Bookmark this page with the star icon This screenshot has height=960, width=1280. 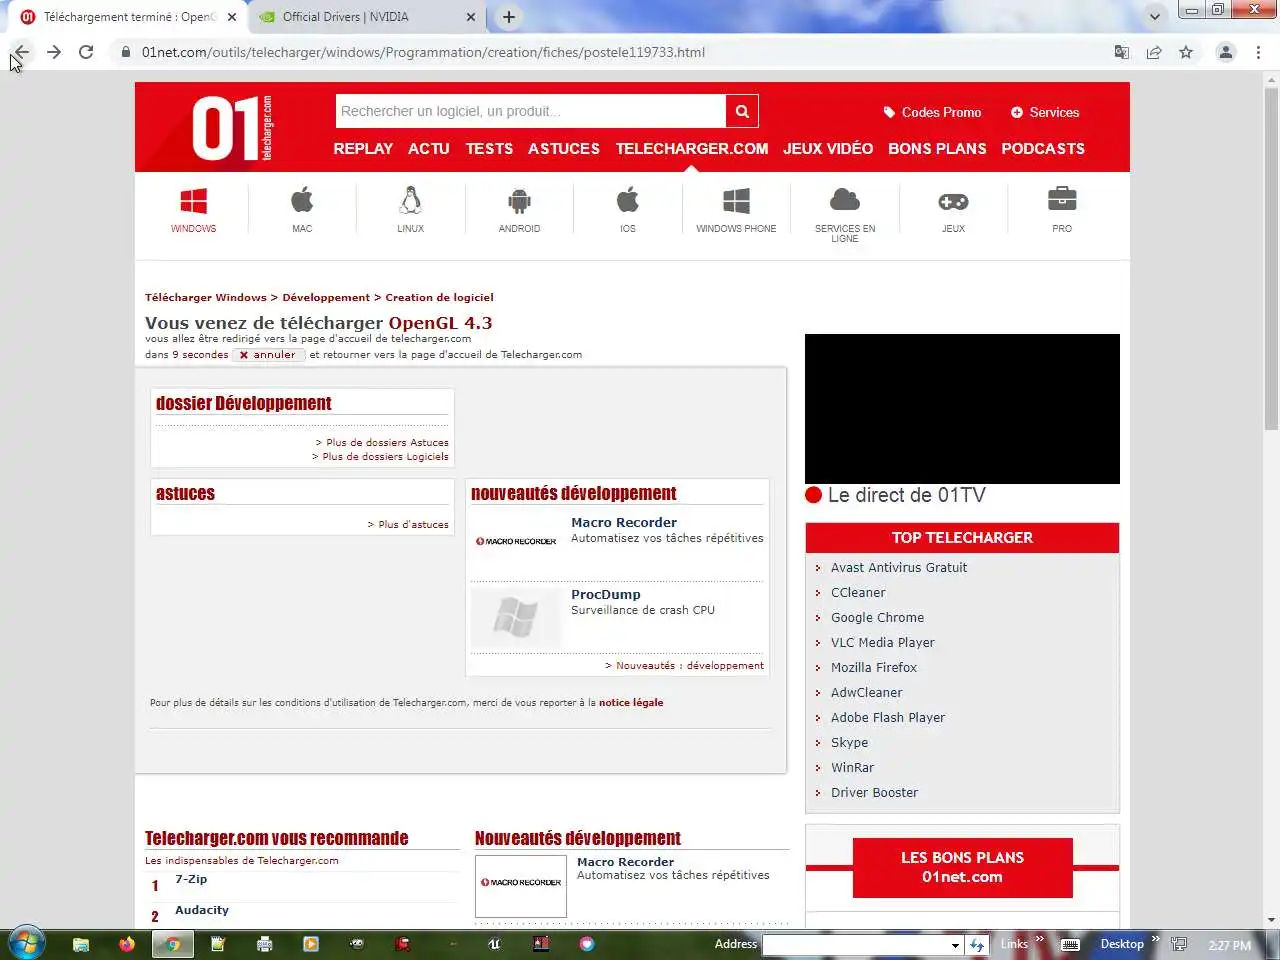click(1186, 52)
